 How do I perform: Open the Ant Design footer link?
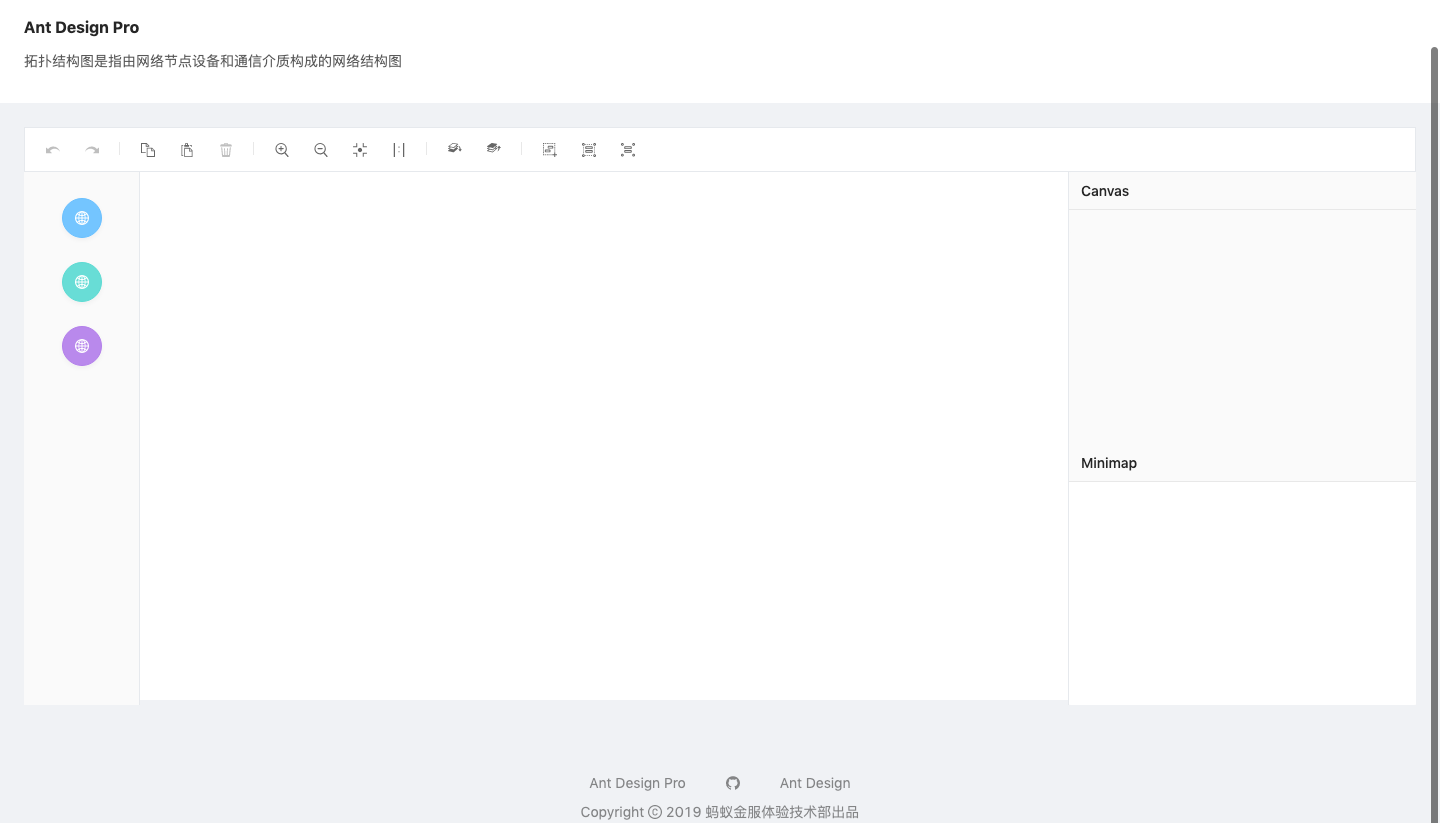[815, 783]
